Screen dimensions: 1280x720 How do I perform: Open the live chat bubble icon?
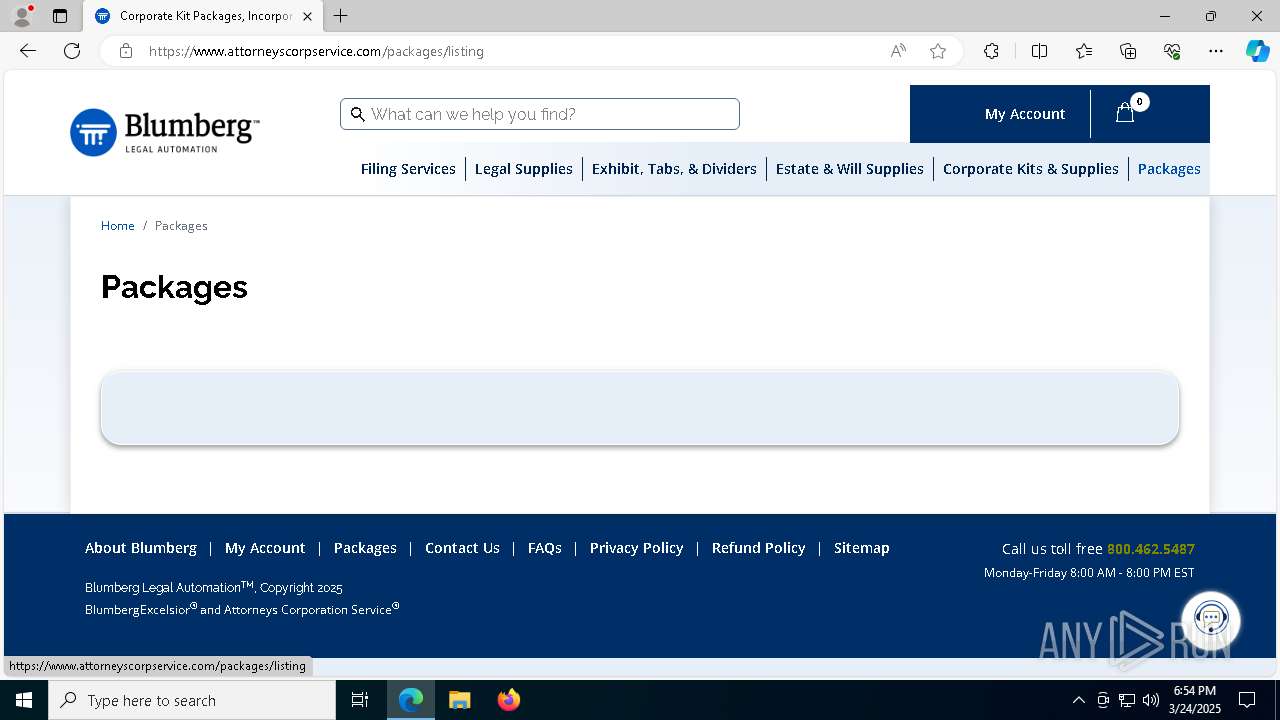click(x=1210, y=620)
